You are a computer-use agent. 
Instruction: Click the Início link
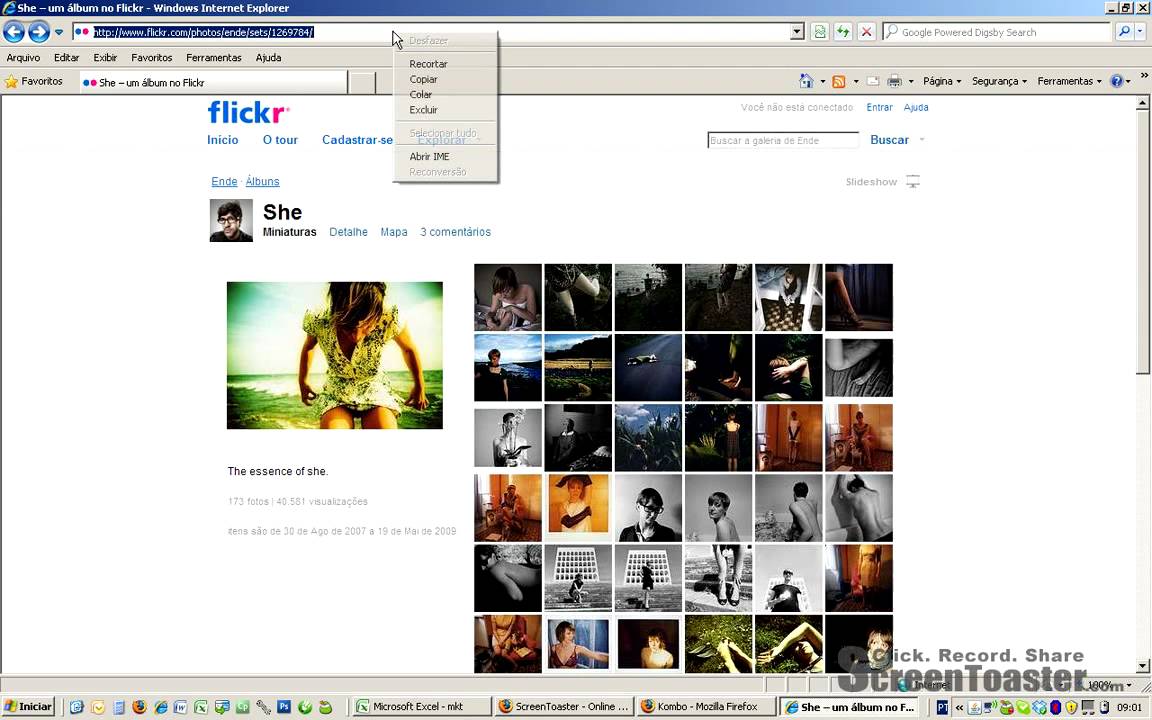[223, 140]
